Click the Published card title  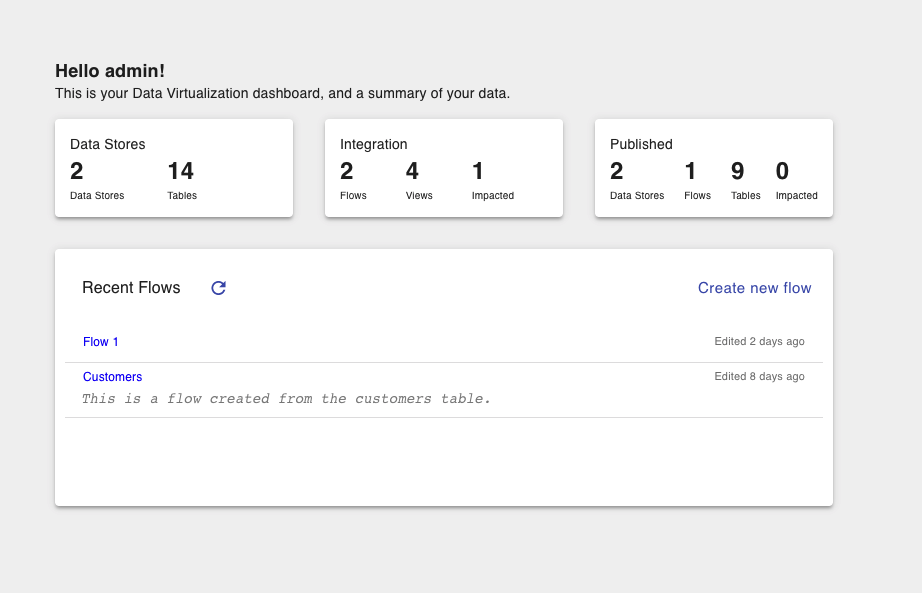coord(641,144)
